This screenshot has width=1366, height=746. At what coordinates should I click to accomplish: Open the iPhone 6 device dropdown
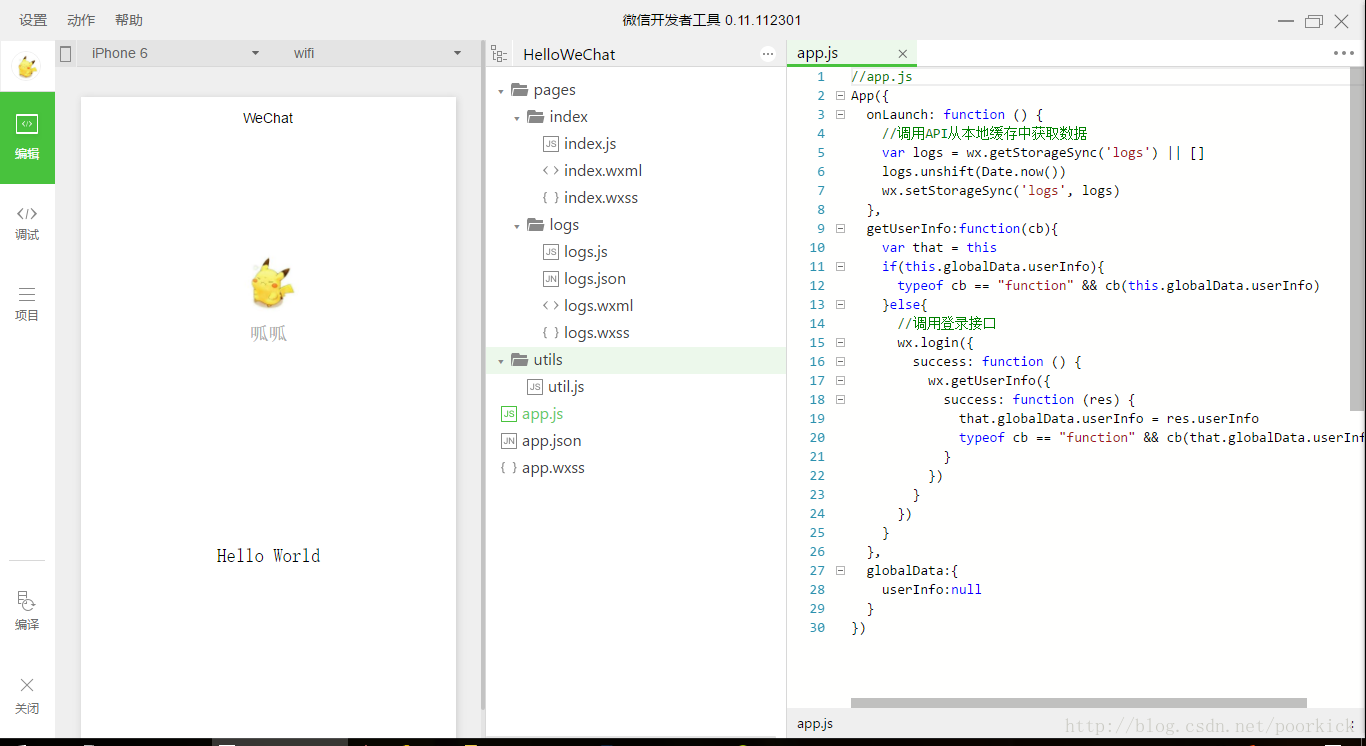tap(174, 53)
